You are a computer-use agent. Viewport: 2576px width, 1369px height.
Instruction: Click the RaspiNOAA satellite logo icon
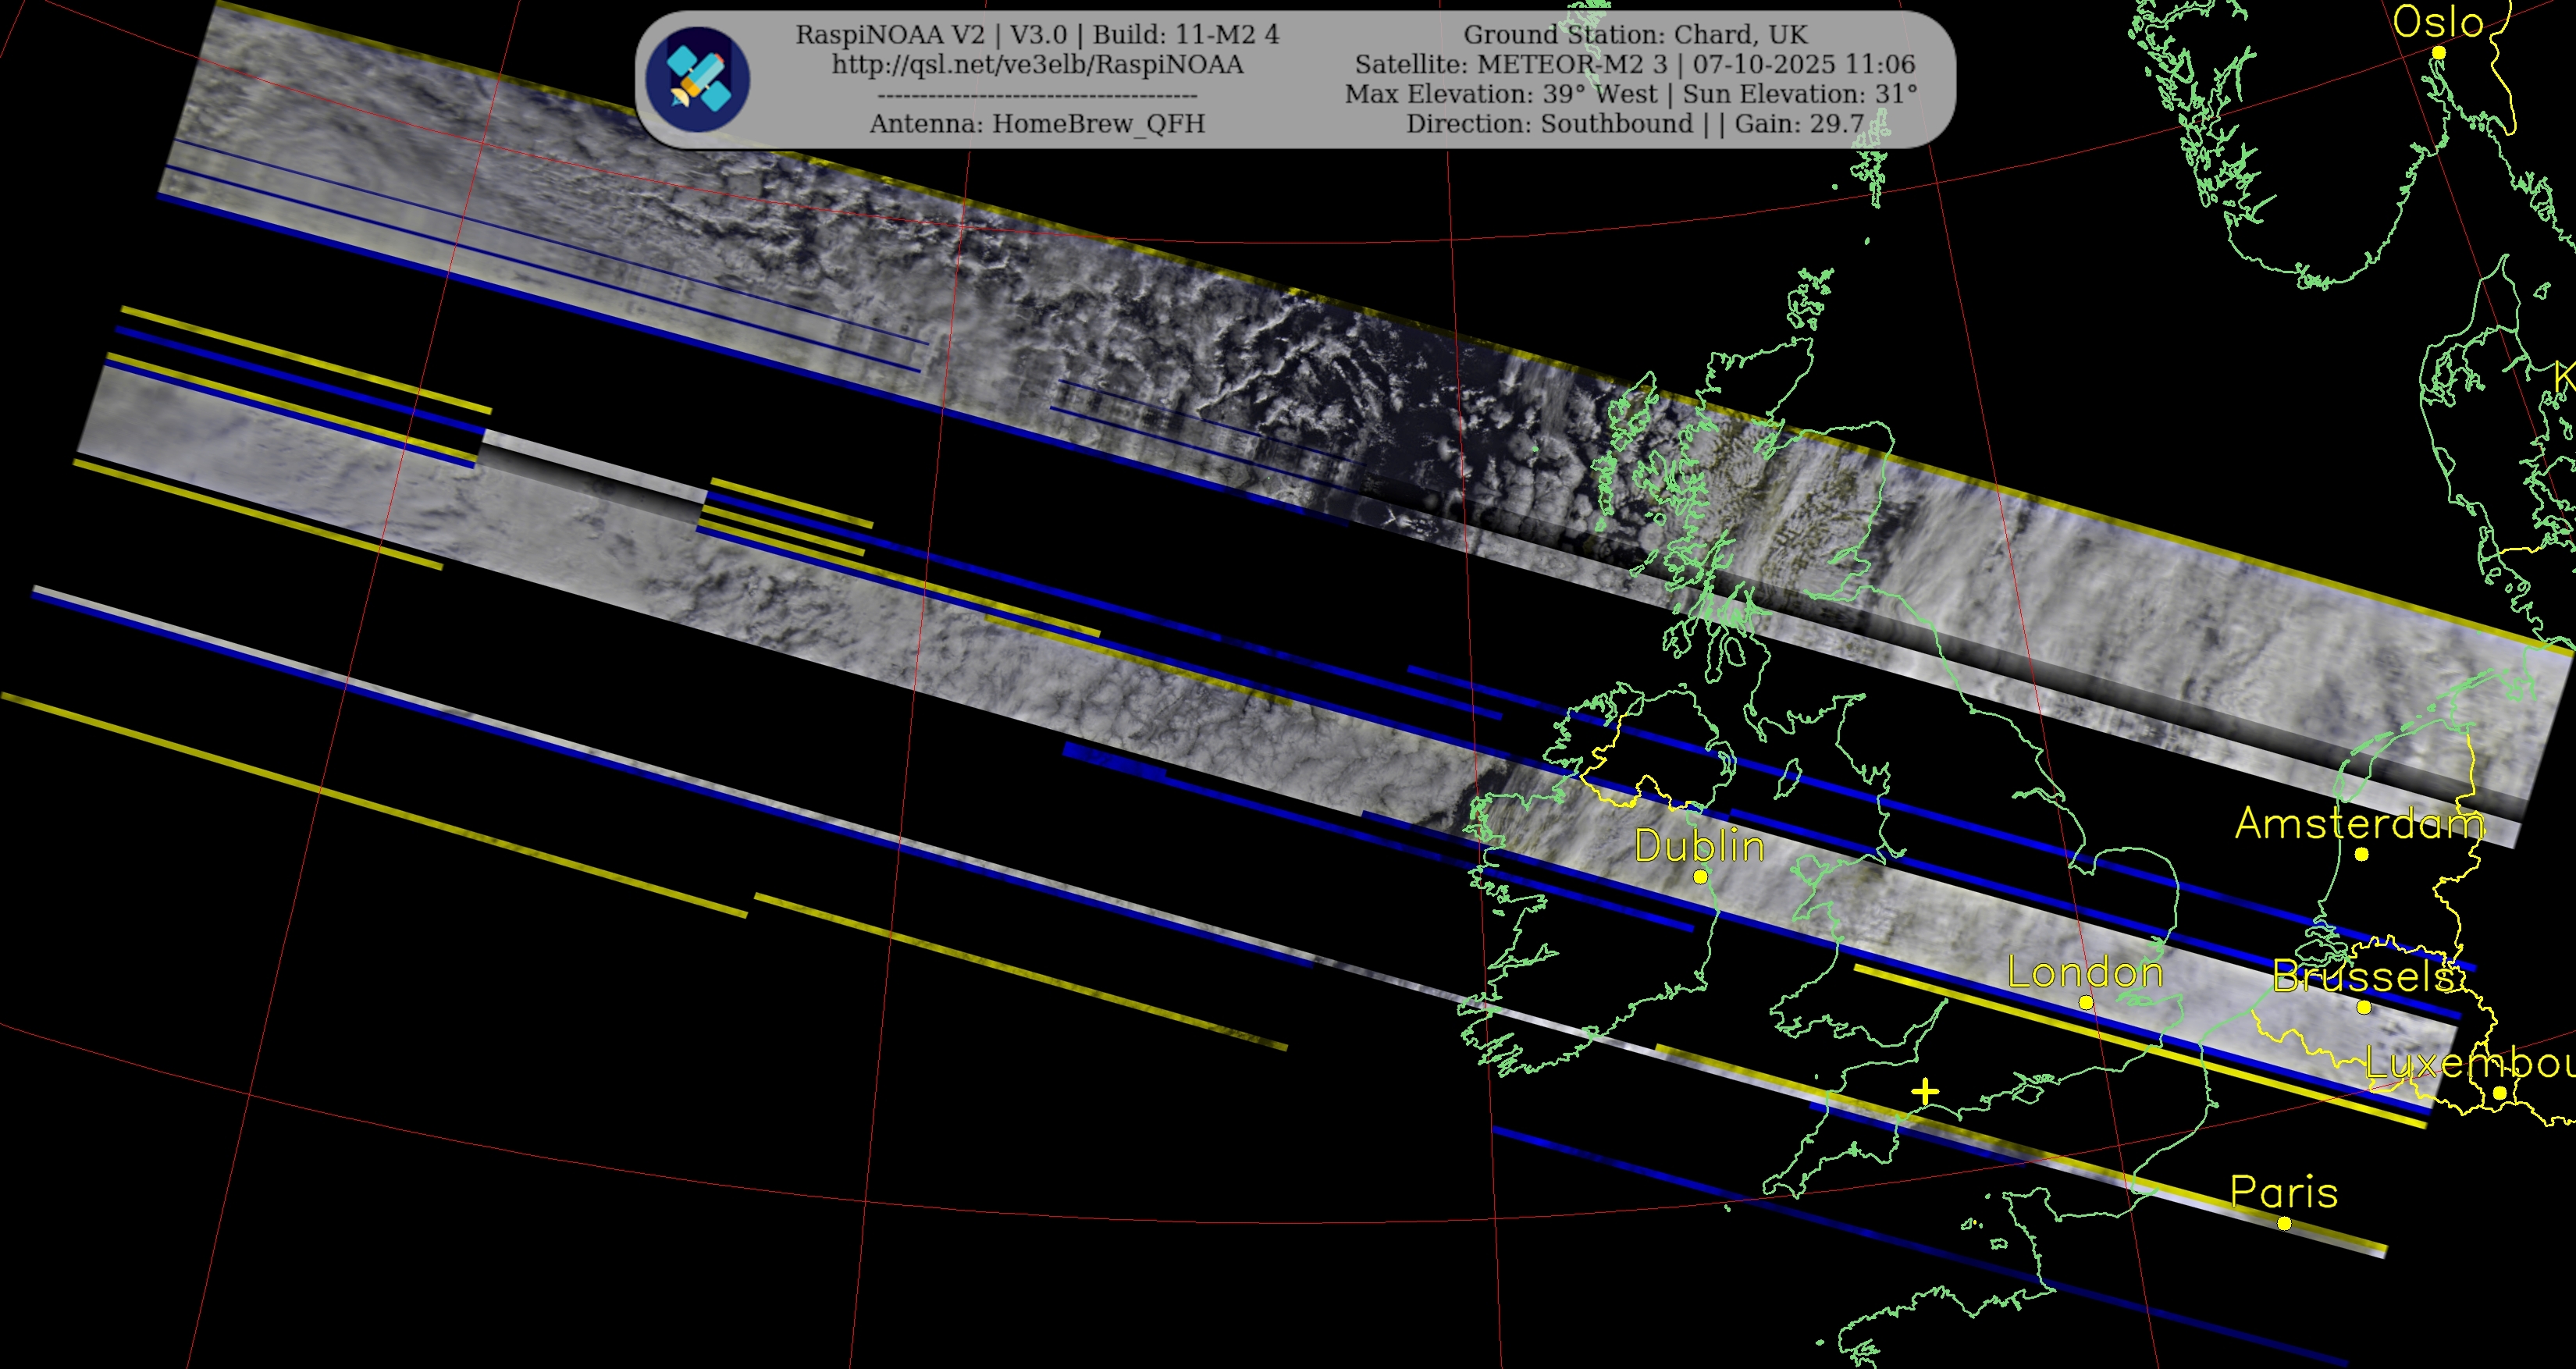[698, 79]
